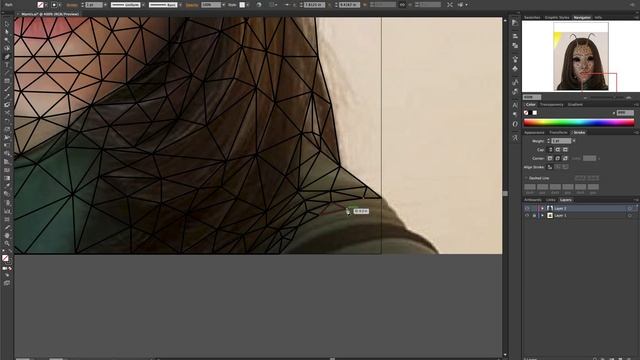Open the Stroke weight dropdown in Stroke panel
Viewport: 640px width, 360px height.
[574, 141]
